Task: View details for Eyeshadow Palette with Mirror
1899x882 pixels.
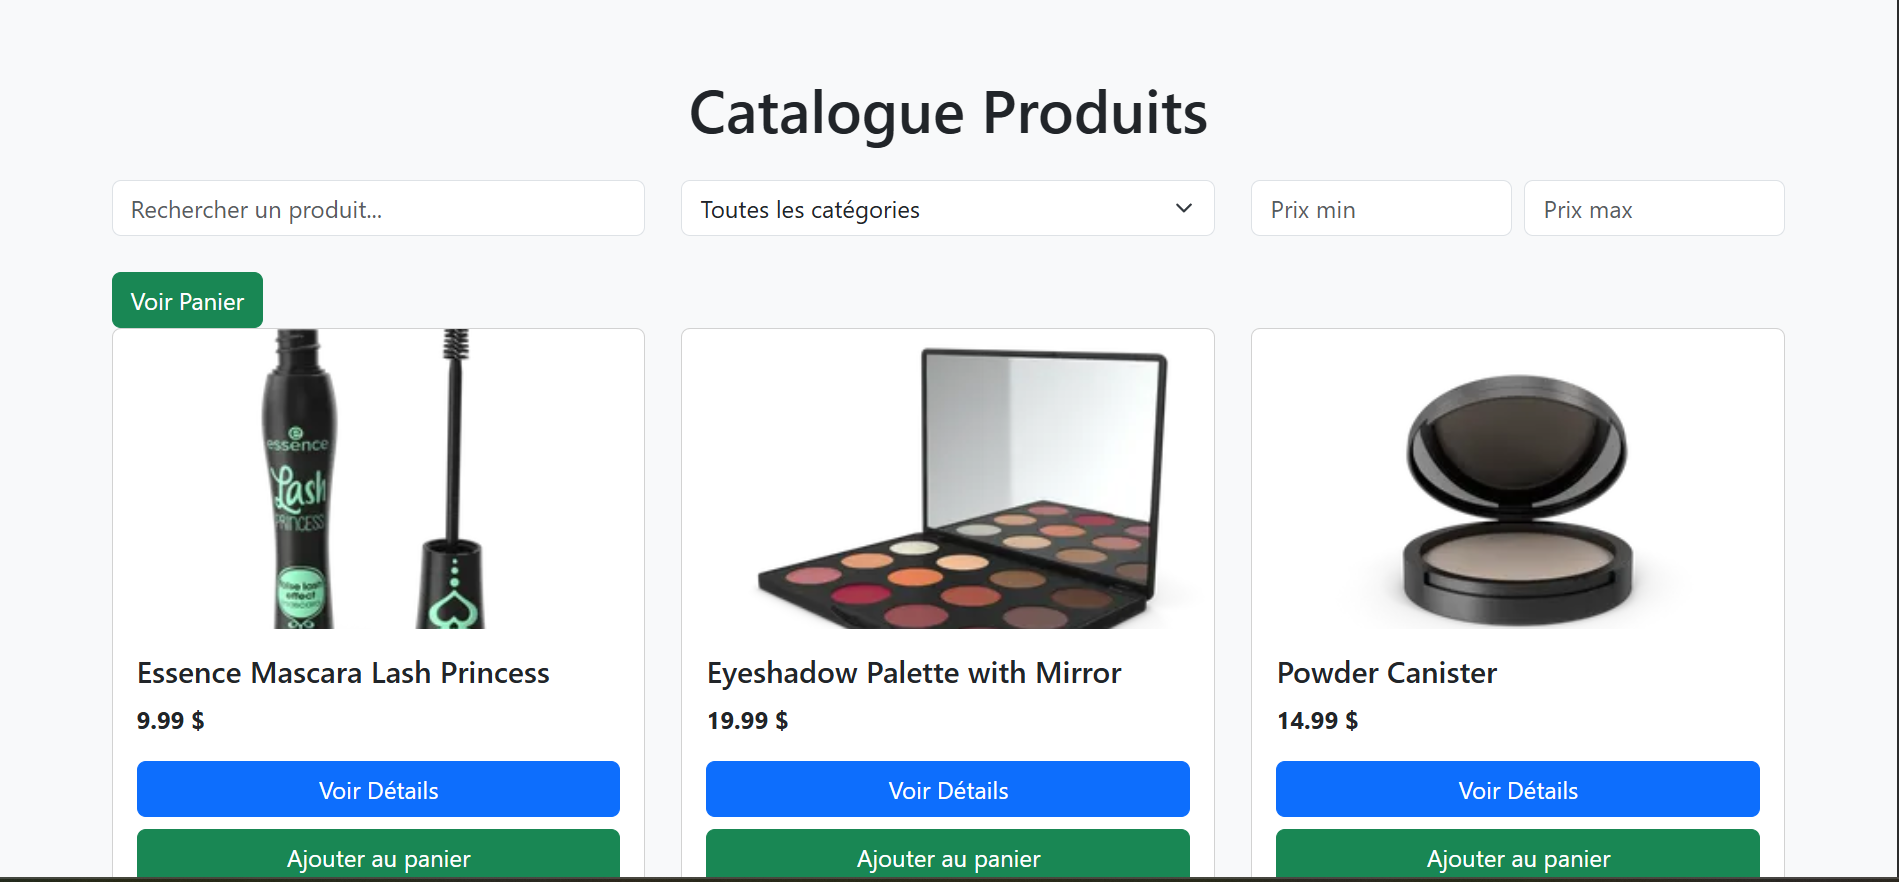Action: 948,789
